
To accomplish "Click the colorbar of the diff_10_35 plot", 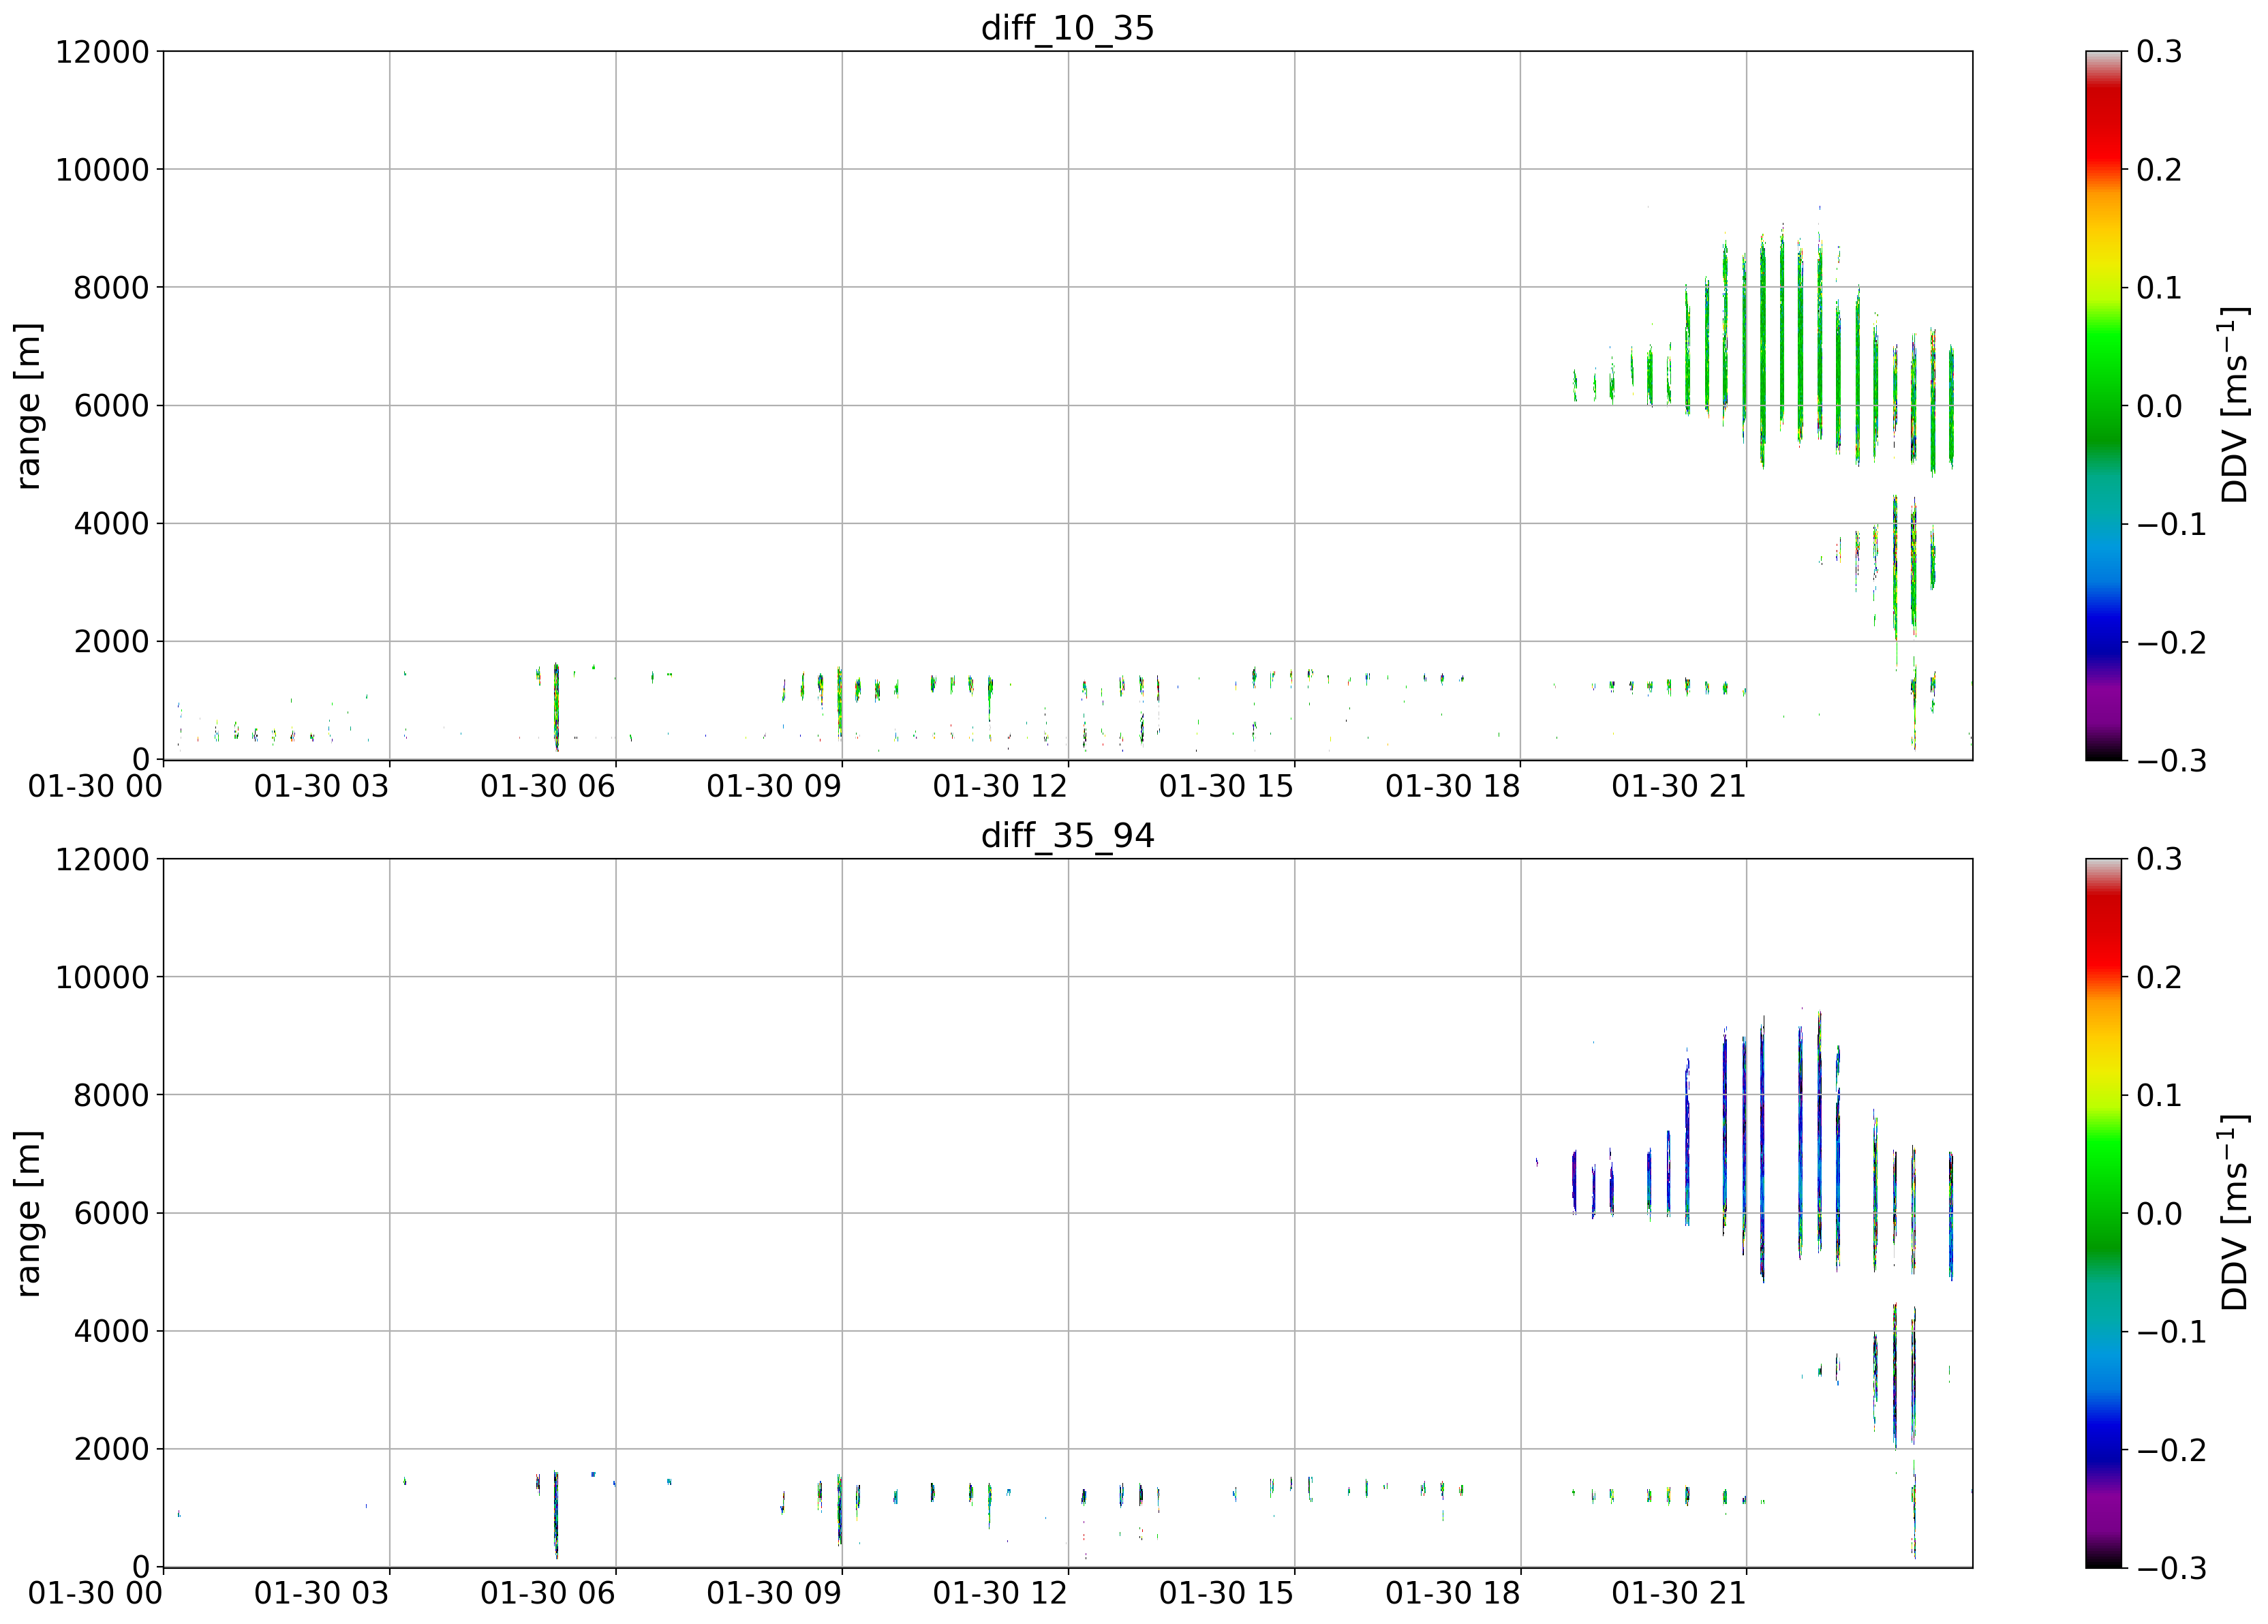I will (2103, 406).
